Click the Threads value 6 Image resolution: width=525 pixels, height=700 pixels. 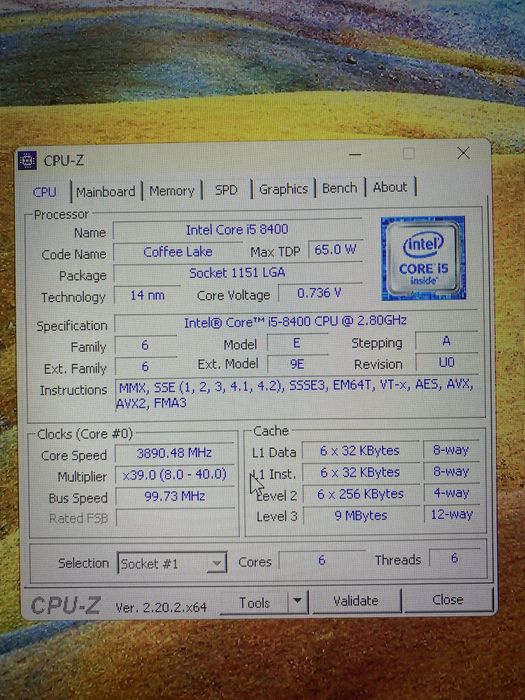[x=454, y=558]
